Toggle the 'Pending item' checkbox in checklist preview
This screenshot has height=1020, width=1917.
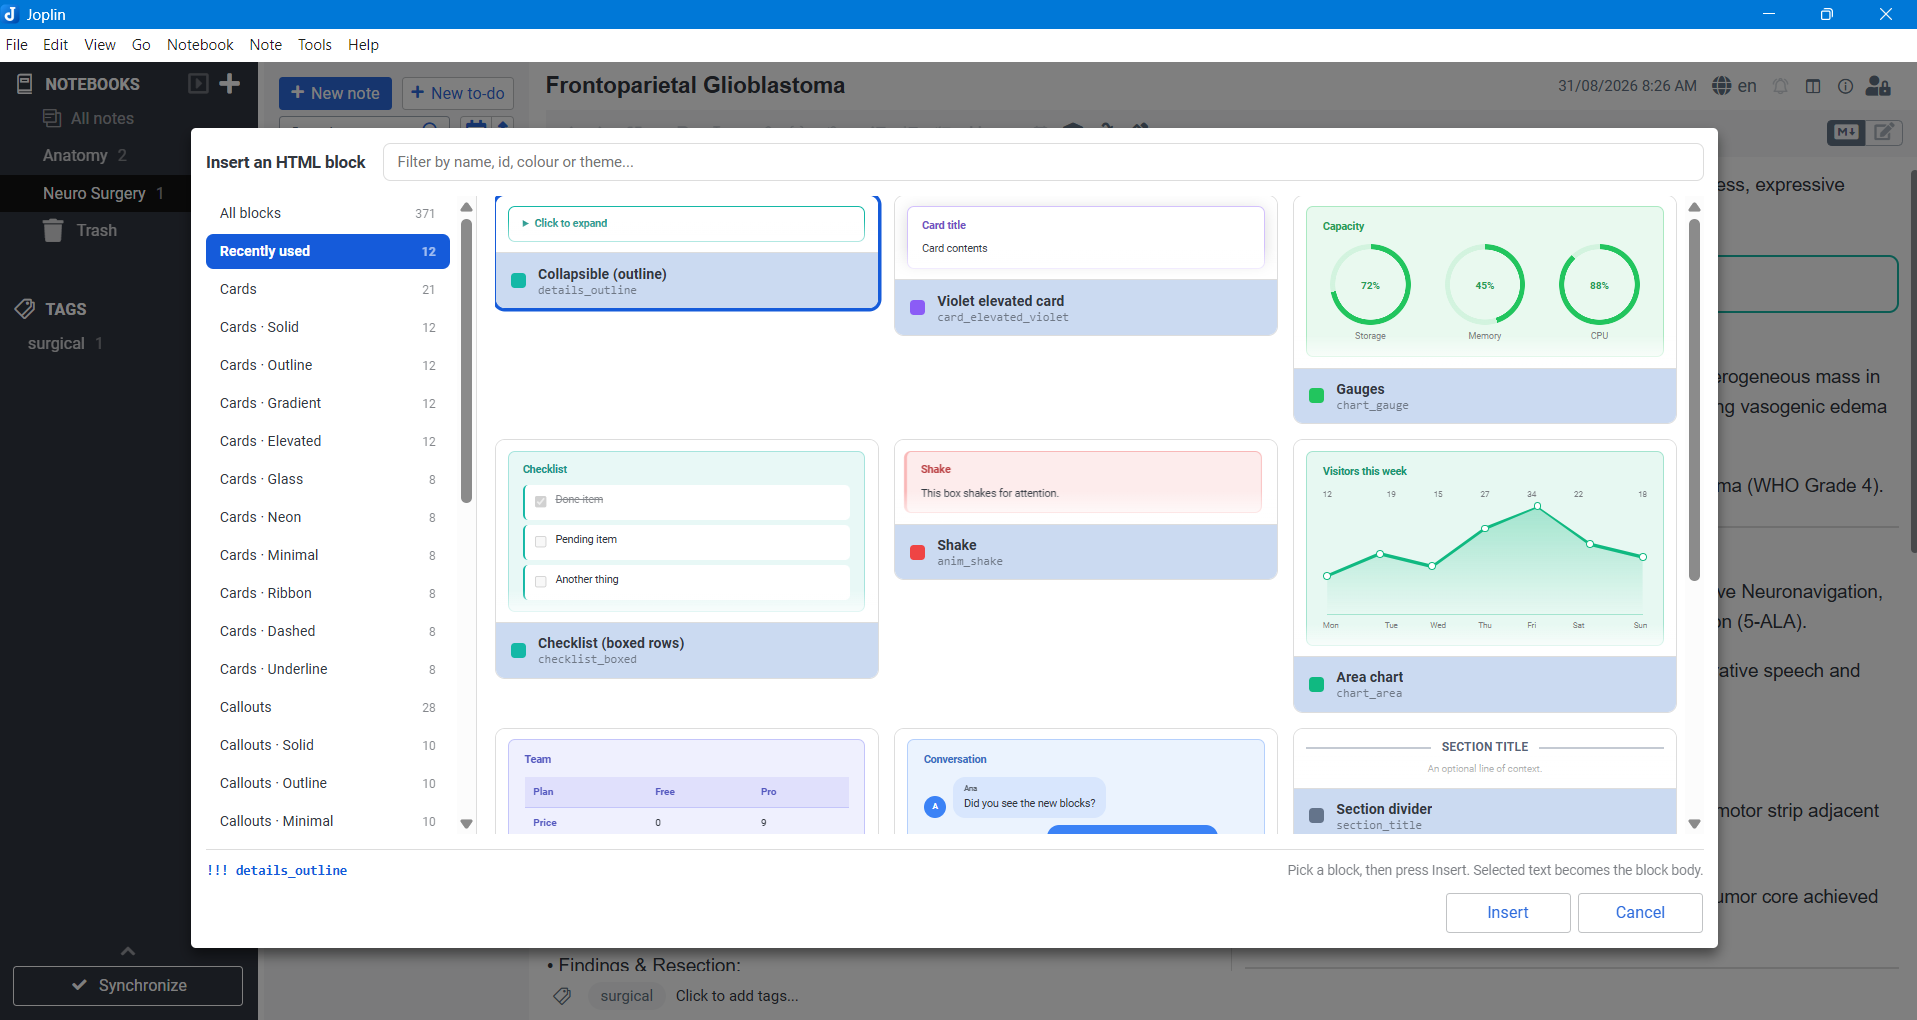click(541, 541)
